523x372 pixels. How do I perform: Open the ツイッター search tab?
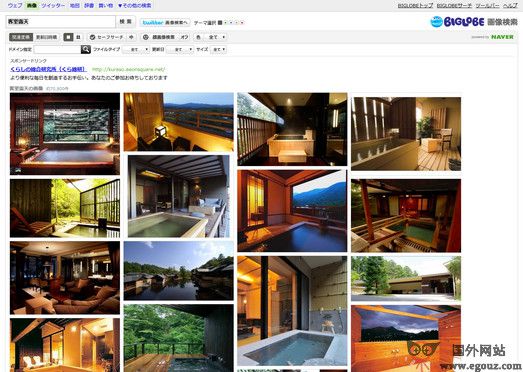[53, 5]
